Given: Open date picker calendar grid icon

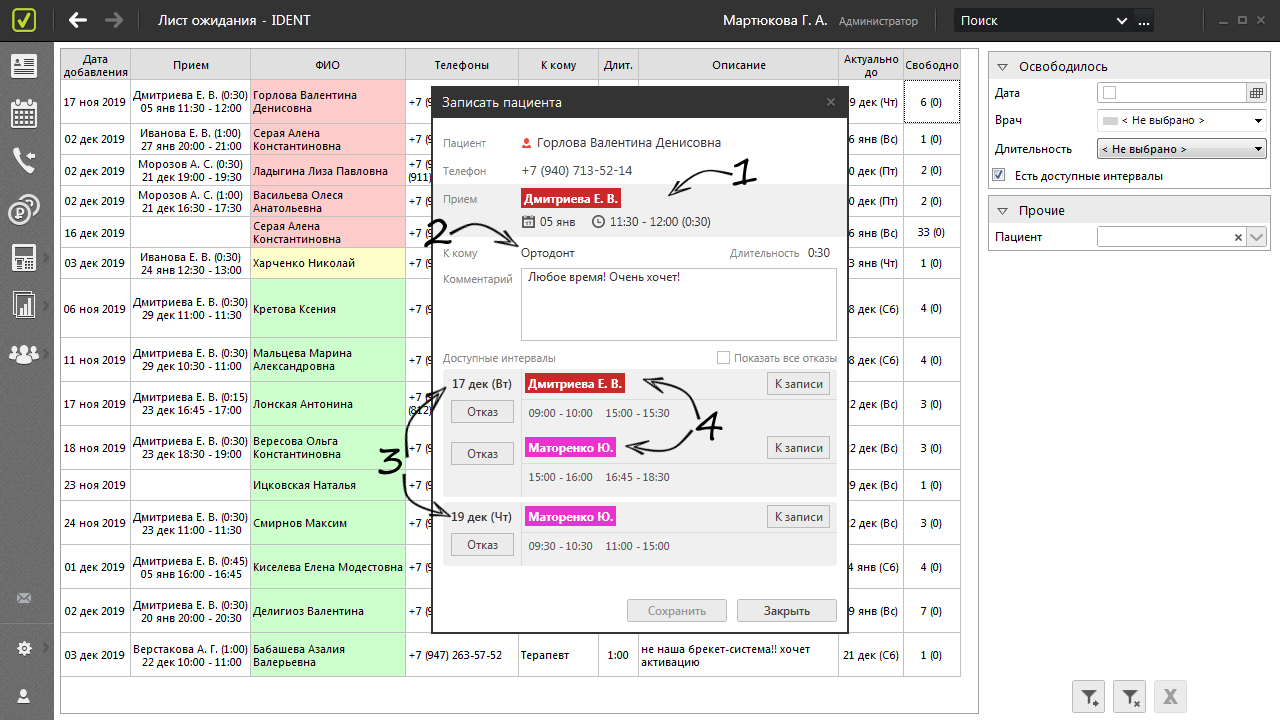Looking at the screenshot, I should (x=1257, y=93).
